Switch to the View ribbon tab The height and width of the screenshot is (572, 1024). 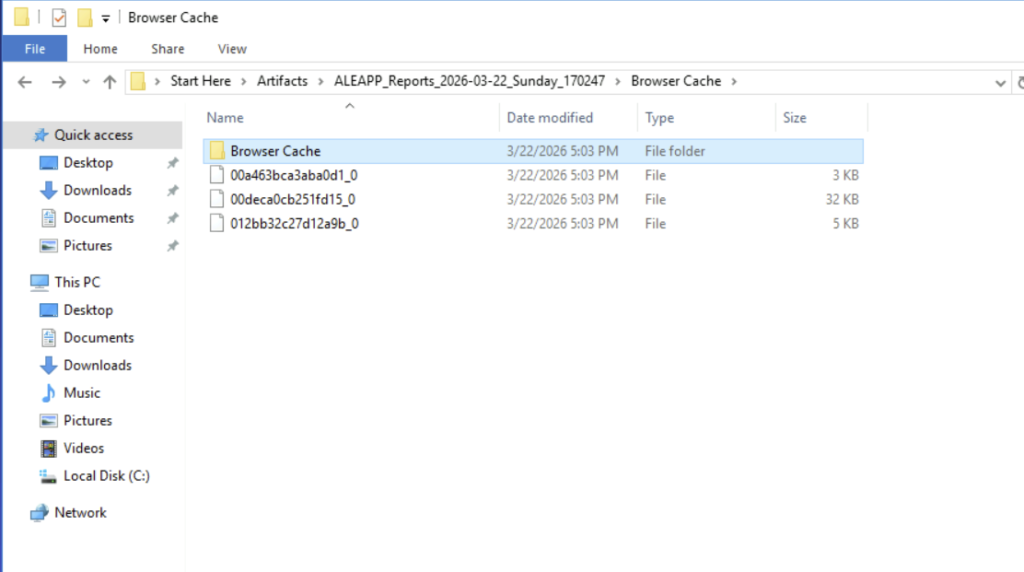tap(232, 48)
